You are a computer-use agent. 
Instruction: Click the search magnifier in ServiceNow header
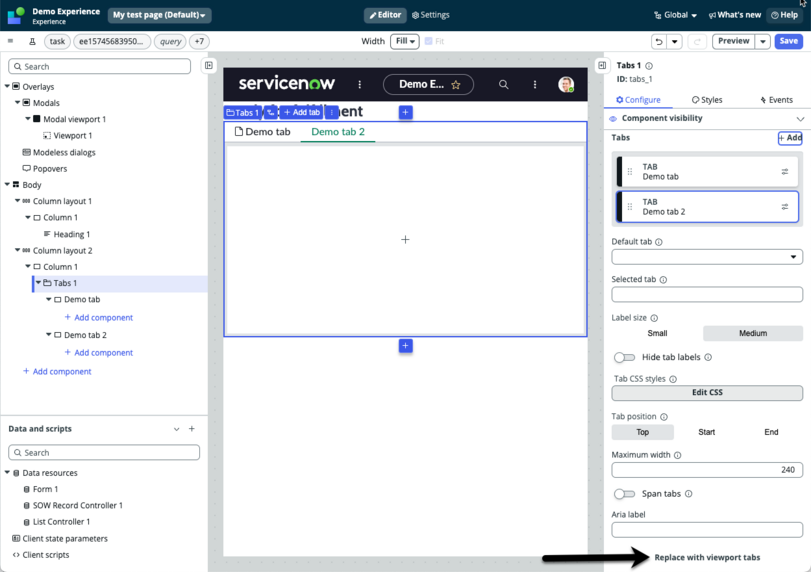pyautogui.click(x=503, y=84)
